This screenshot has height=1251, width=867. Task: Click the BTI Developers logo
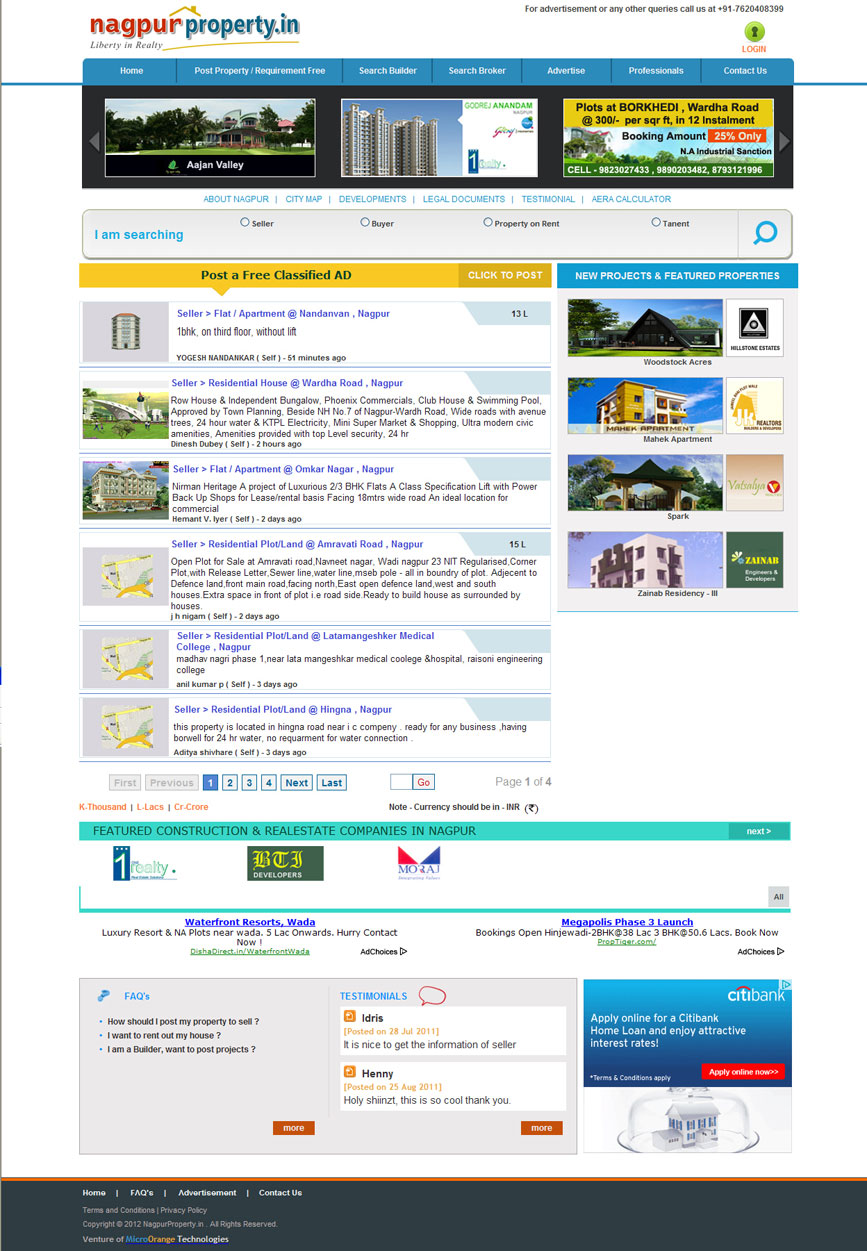[x=285, y=863]
